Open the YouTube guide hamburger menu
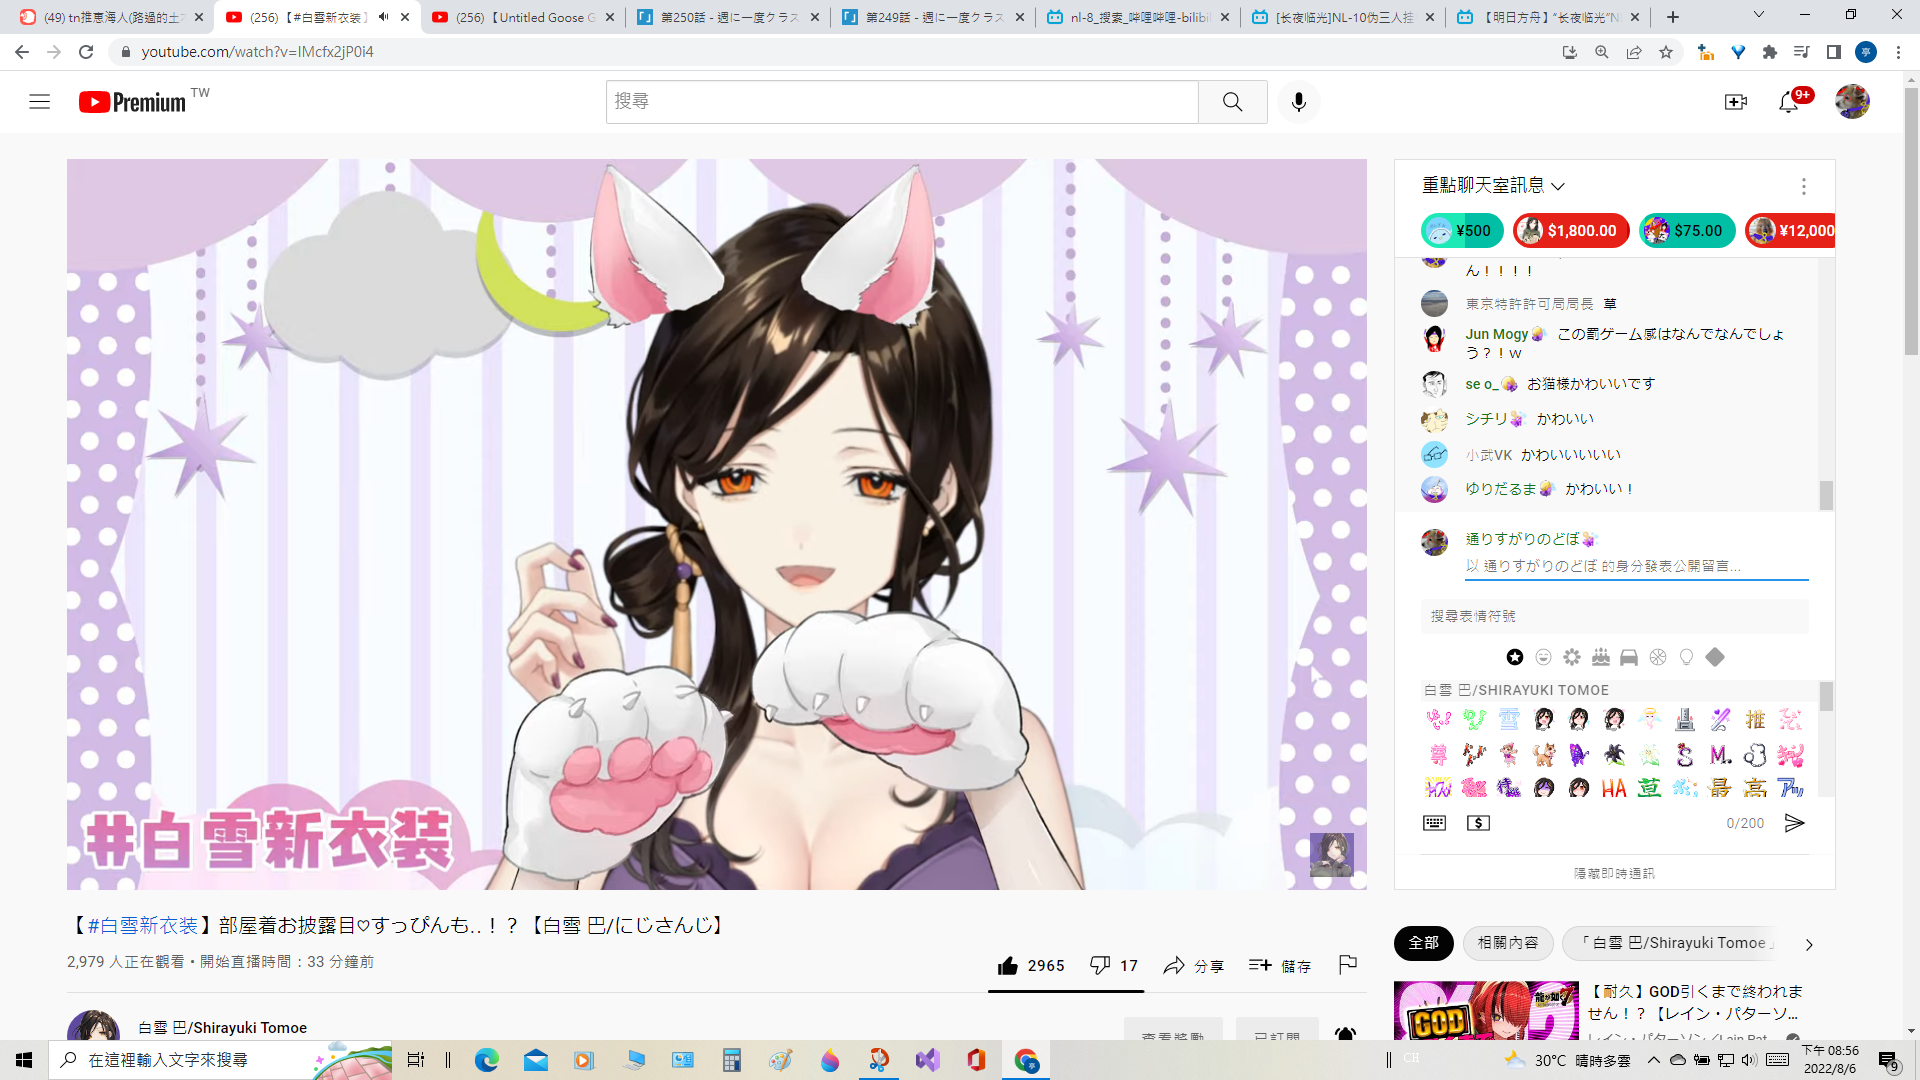 pyautogui.click(x=40, y=102)
